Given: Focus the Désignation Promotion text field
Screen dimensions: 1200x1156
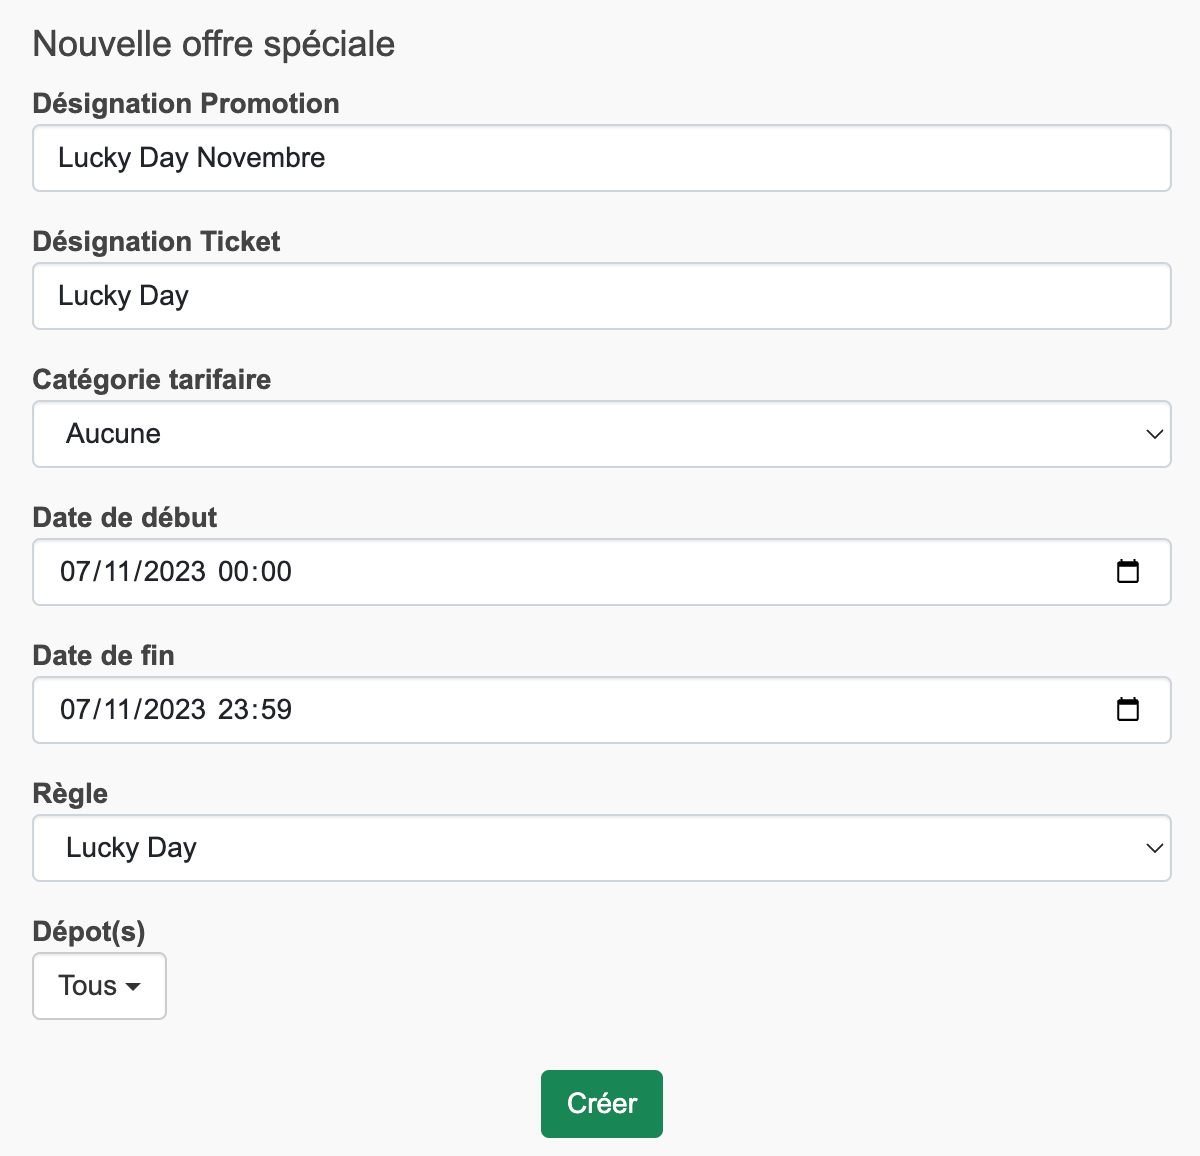Looking at the screenshot, I should pos(602,158).
